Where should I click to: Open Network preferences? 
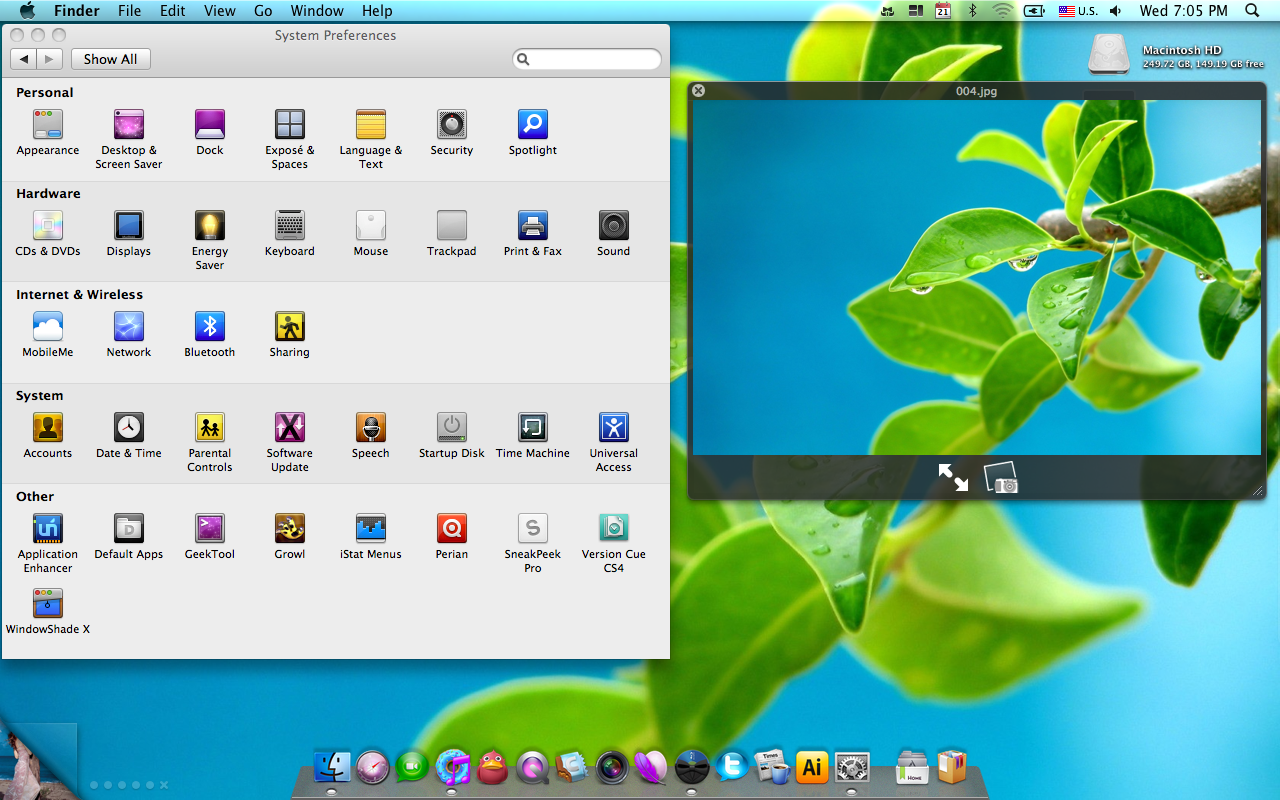(x=129, y=334)
